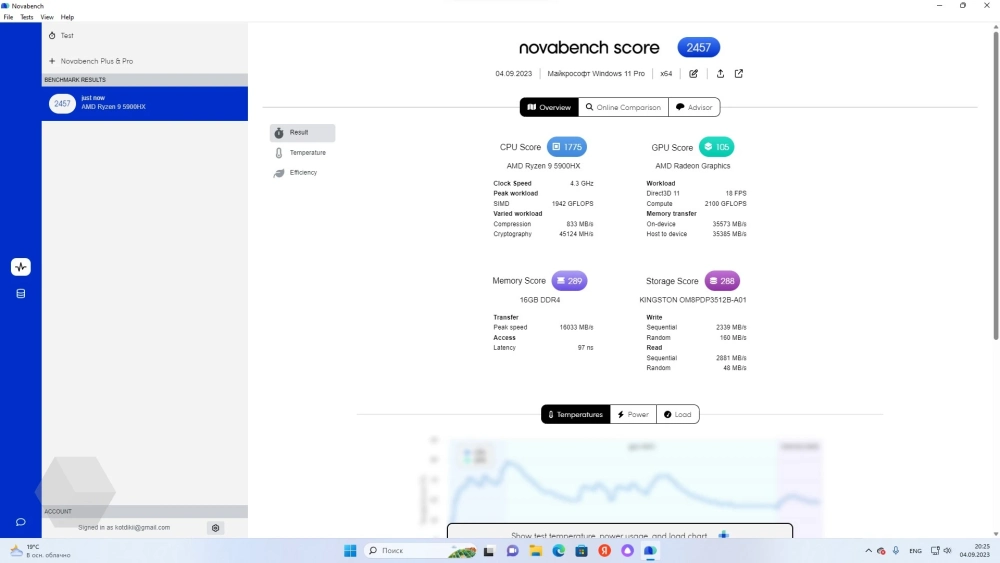Open the Windows Start menu
This screenshot has width=1000, height=563.
(x=350, y=551)
